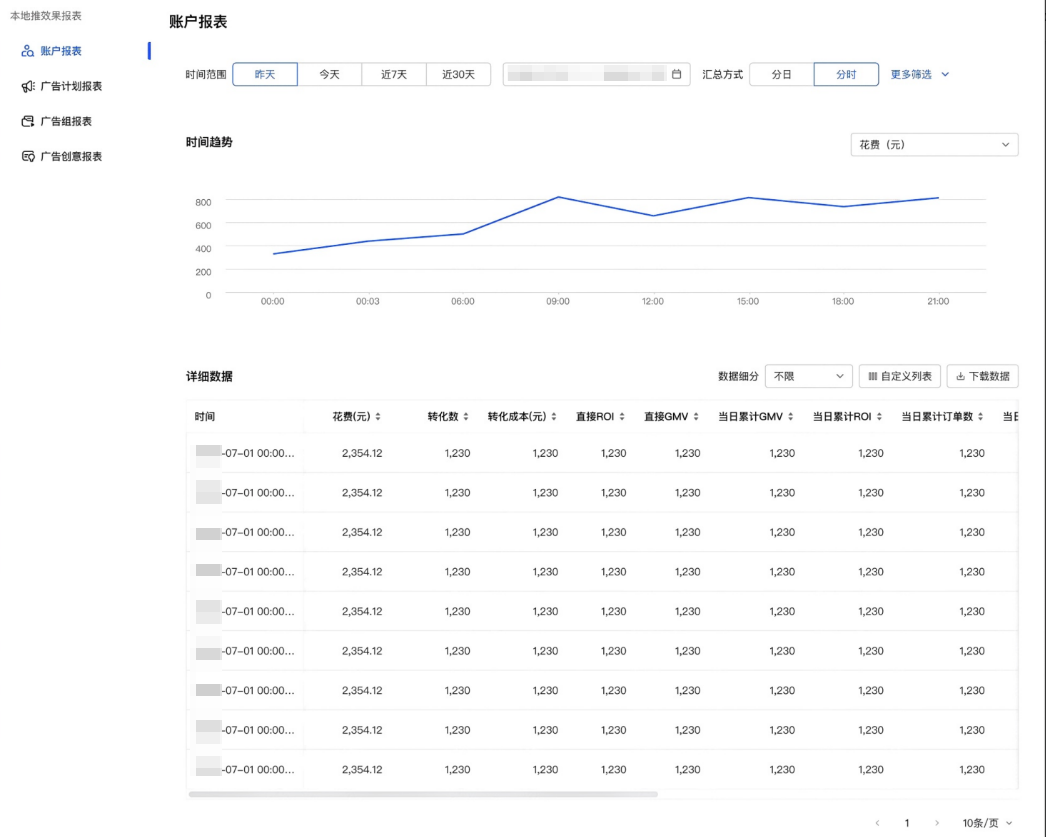Click the 账户报表 sidebar icon
This screenshot has height=837, width=1046.
point(28,51)
